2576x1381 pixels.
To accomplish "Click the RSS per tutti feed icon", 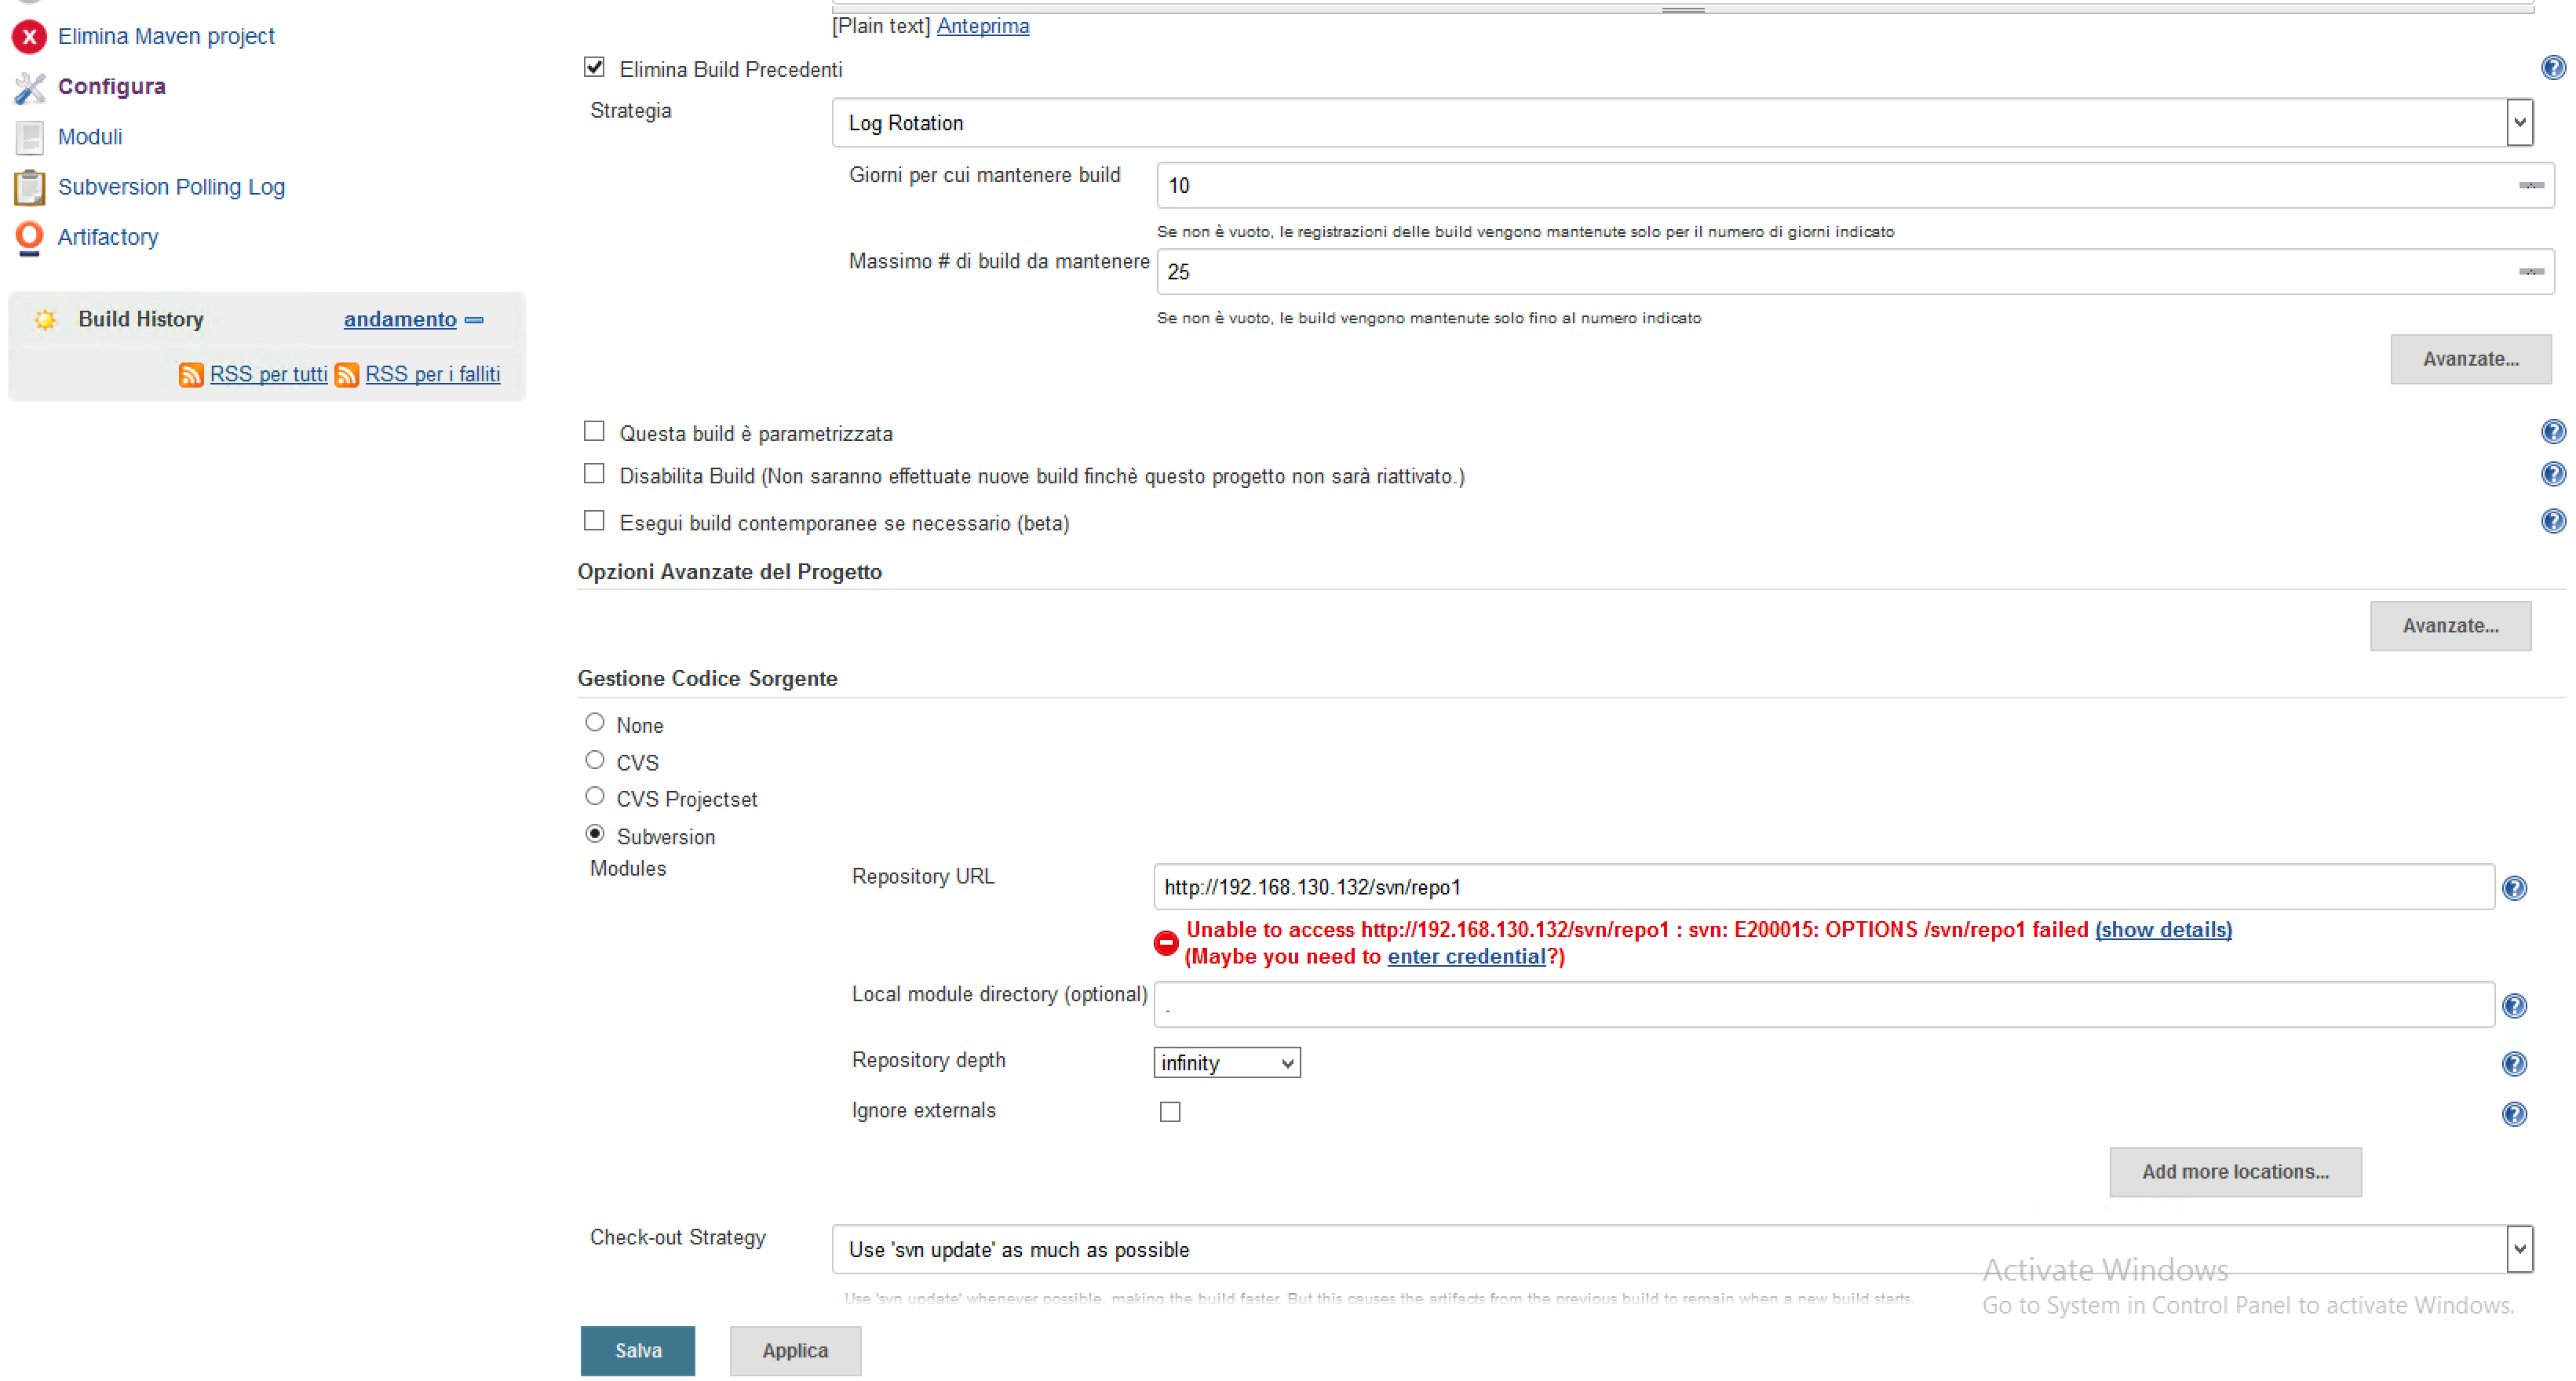I will point(192,374).
